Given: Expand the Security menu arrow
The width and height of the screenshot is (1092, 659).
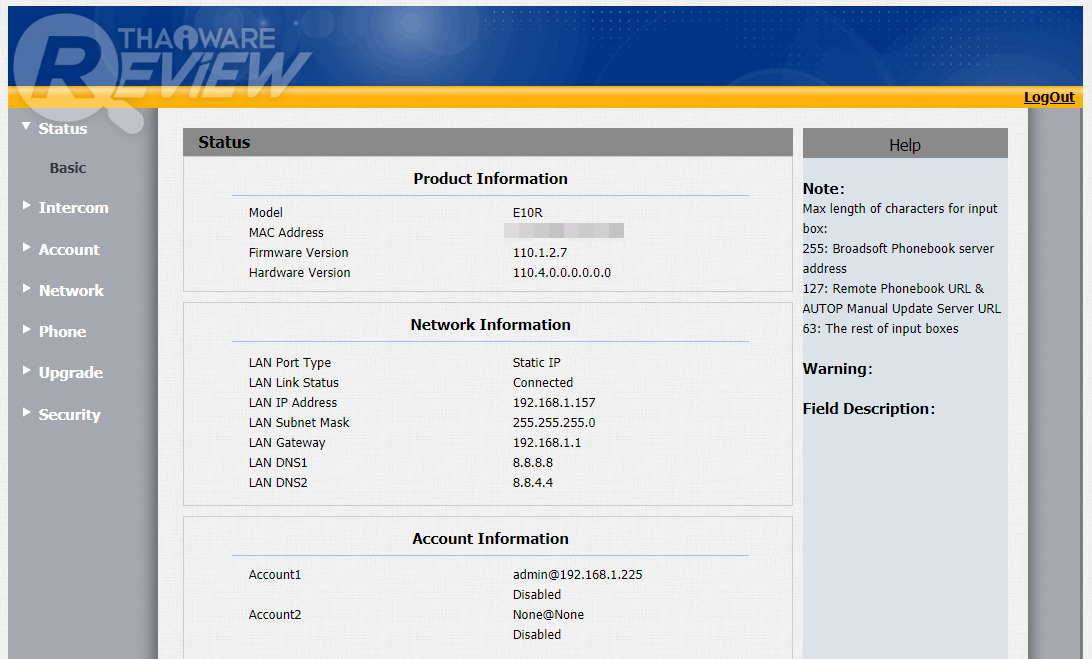Looking at the screenshot, I should tap(26, 412).
